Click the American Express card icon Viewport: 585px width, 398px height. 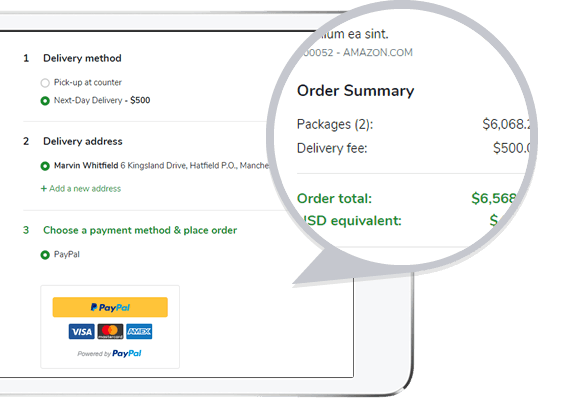click(139, 332)
